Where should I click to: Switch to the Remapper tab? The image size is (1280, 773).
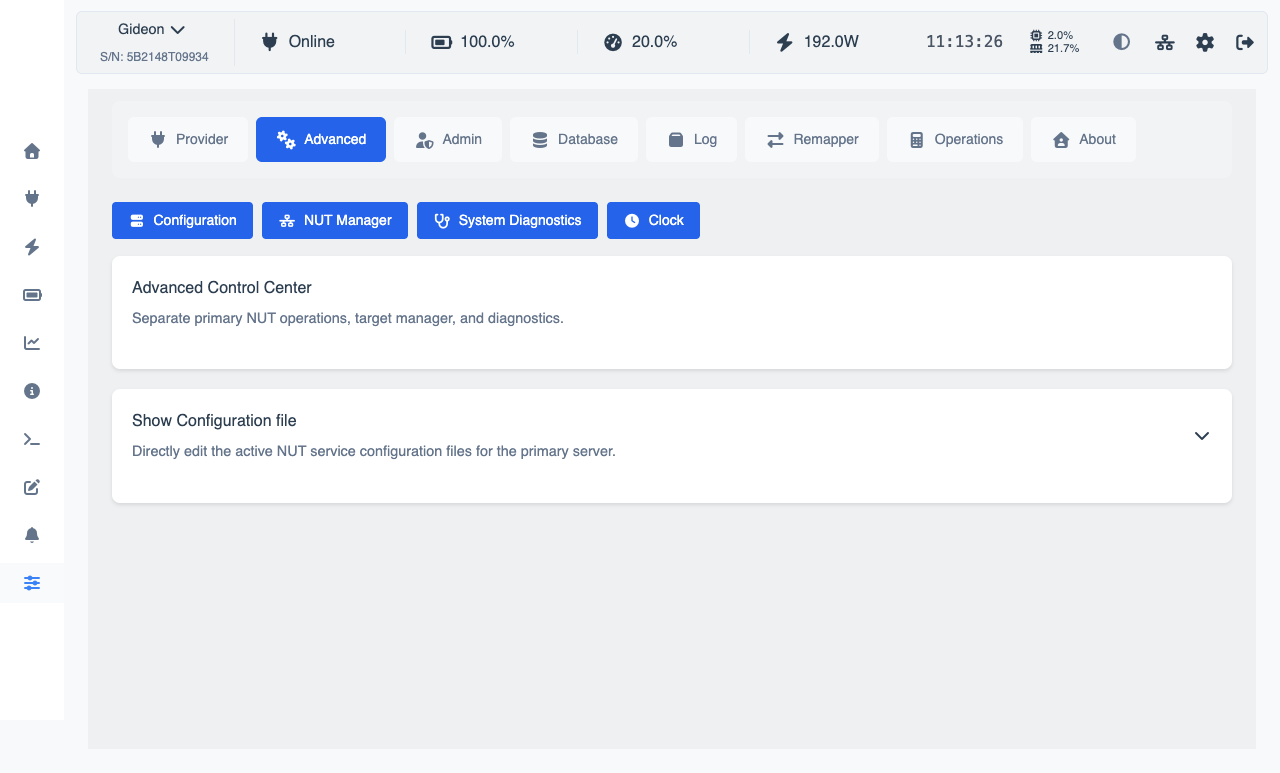pos(812,140)
